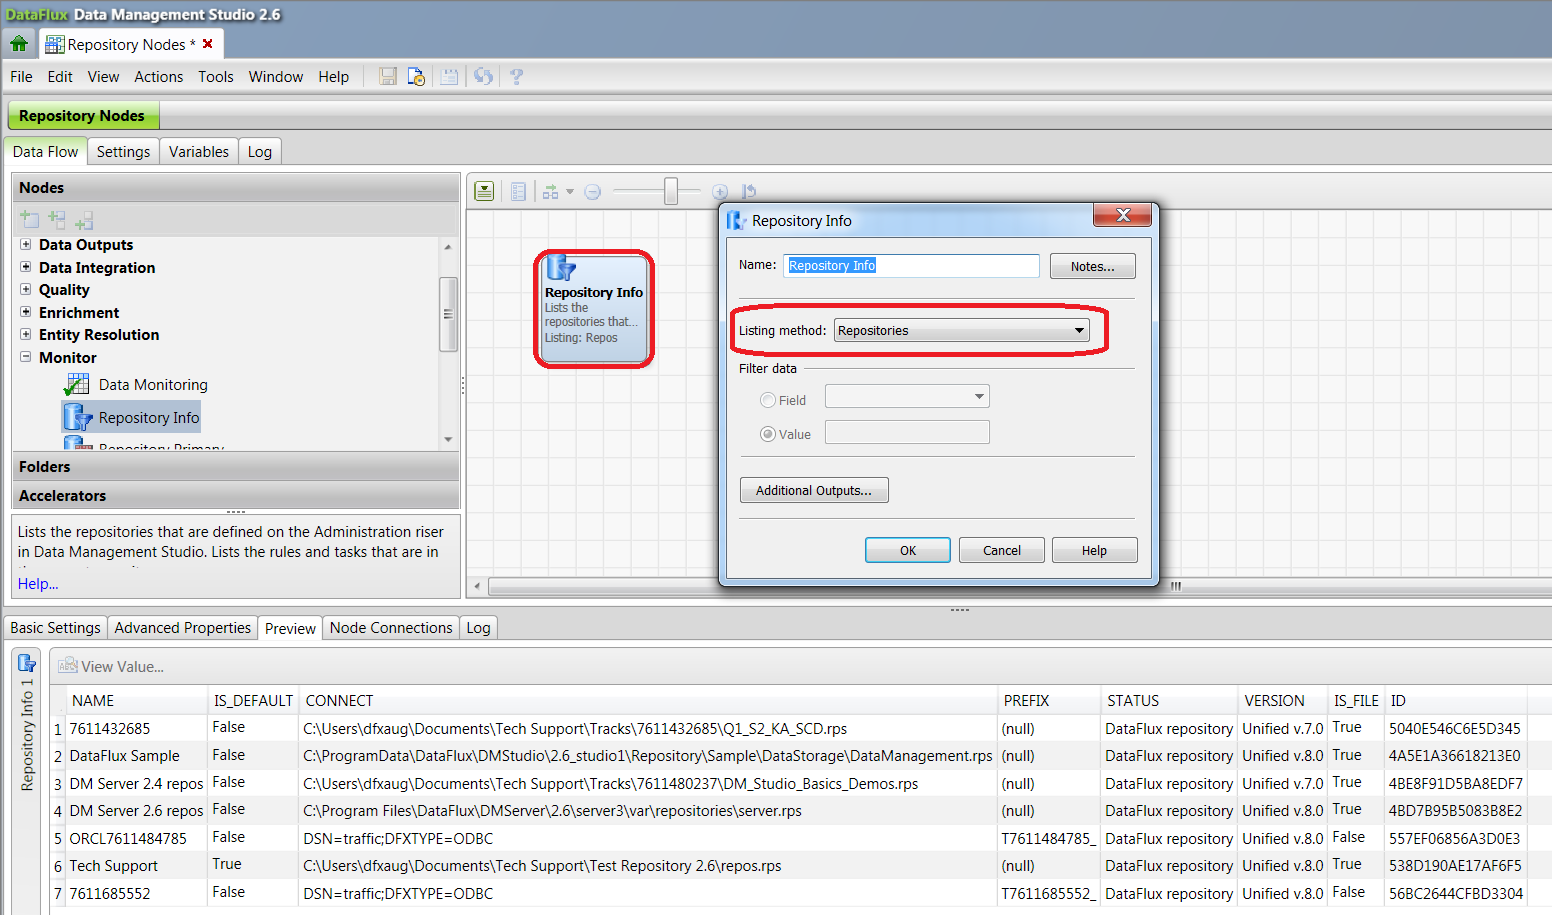Screen dimensions: 1552x915
Task: Click the Name text field in Repository Info dialog
Action: pyautogui.click(x=910, y=265)
